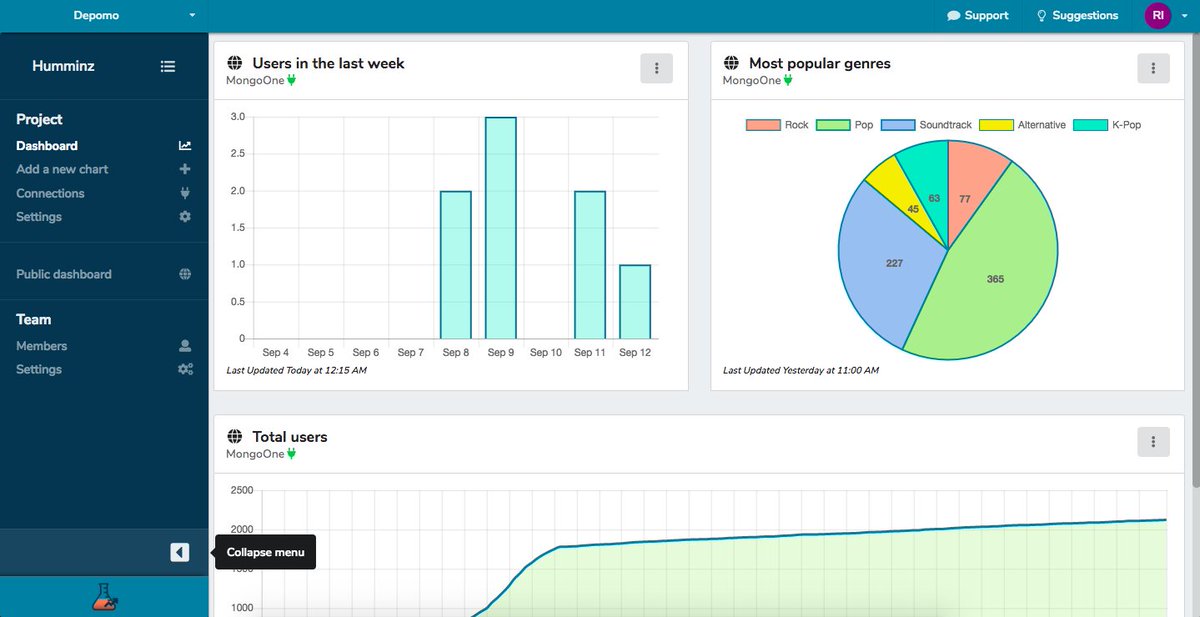Click the Project section heading
Image resolution: width=1200 pixels, height=617 pixels.
point(39,119)
